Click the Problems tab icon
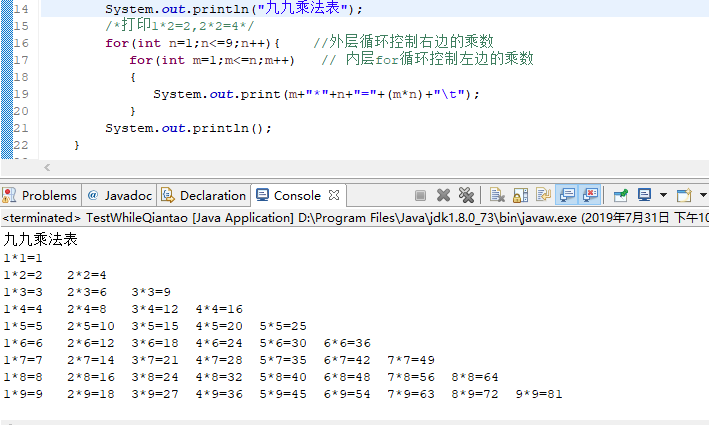The height and width of the screenshot is (425, 709). click(9, 195)
